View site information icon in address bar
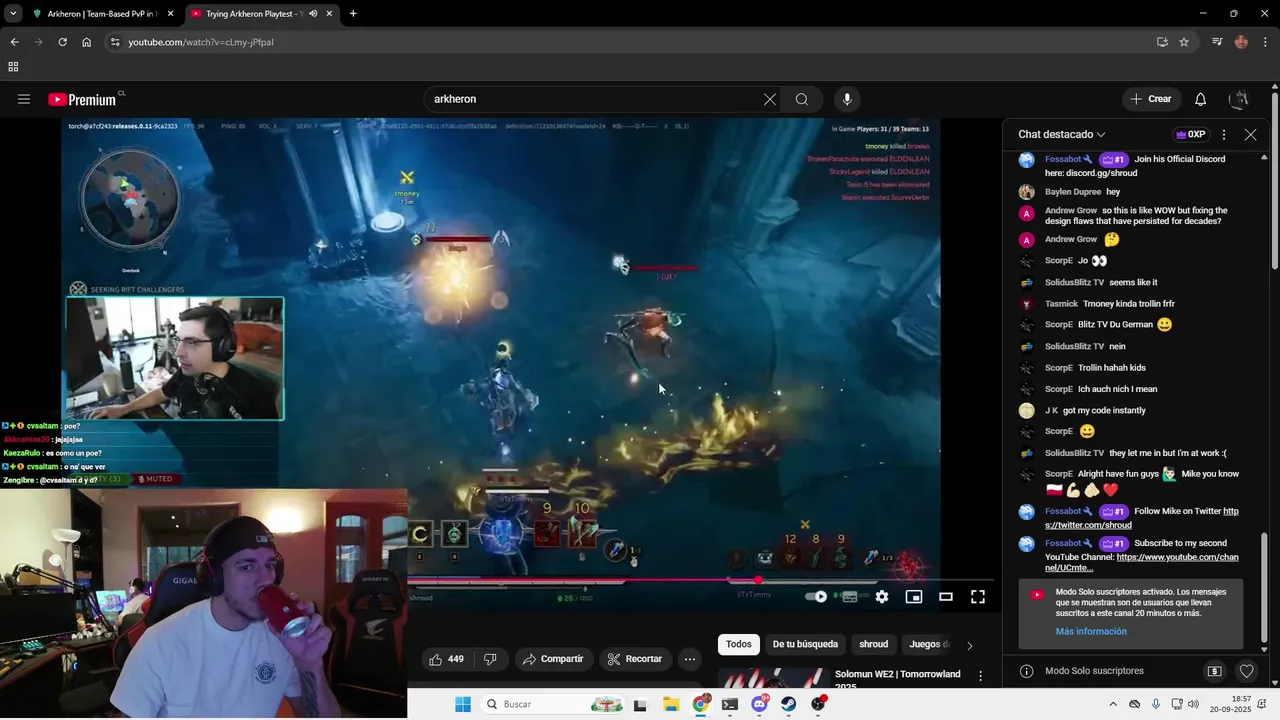Image resolution: width=1280 pixels, height=720 pixels. [115, 42]
